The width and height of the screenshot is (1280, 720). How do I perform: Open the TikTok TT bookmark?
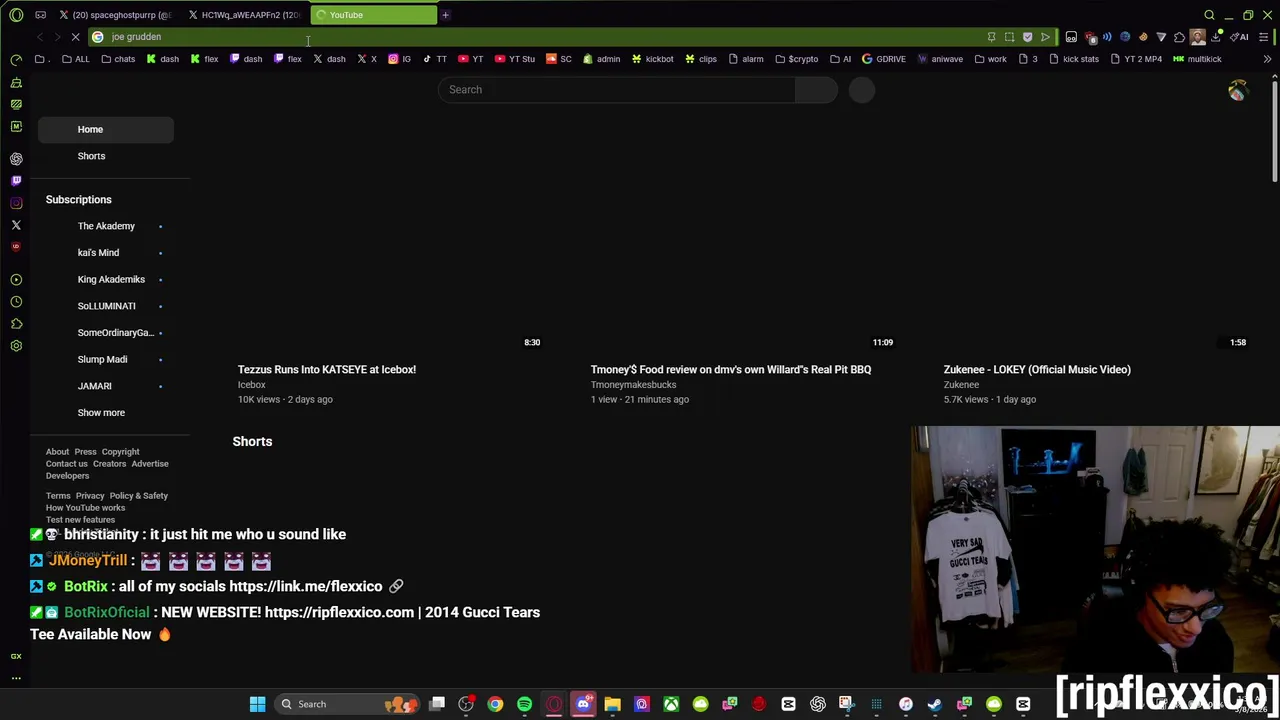pyautogui.click(x=435, y=59)
